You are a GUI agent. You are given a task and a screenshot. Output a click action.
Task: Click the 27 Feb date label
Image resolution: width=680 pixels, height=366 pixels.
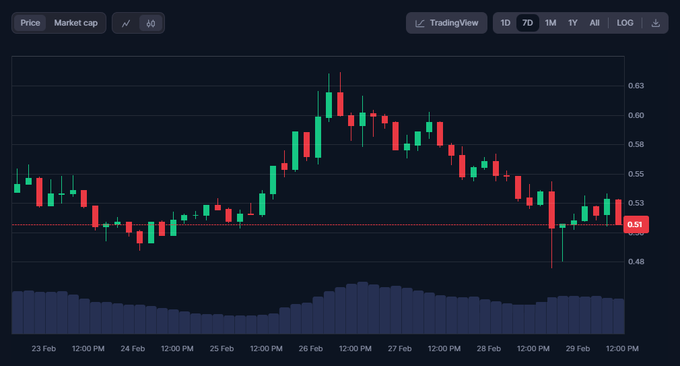point(399,349)
